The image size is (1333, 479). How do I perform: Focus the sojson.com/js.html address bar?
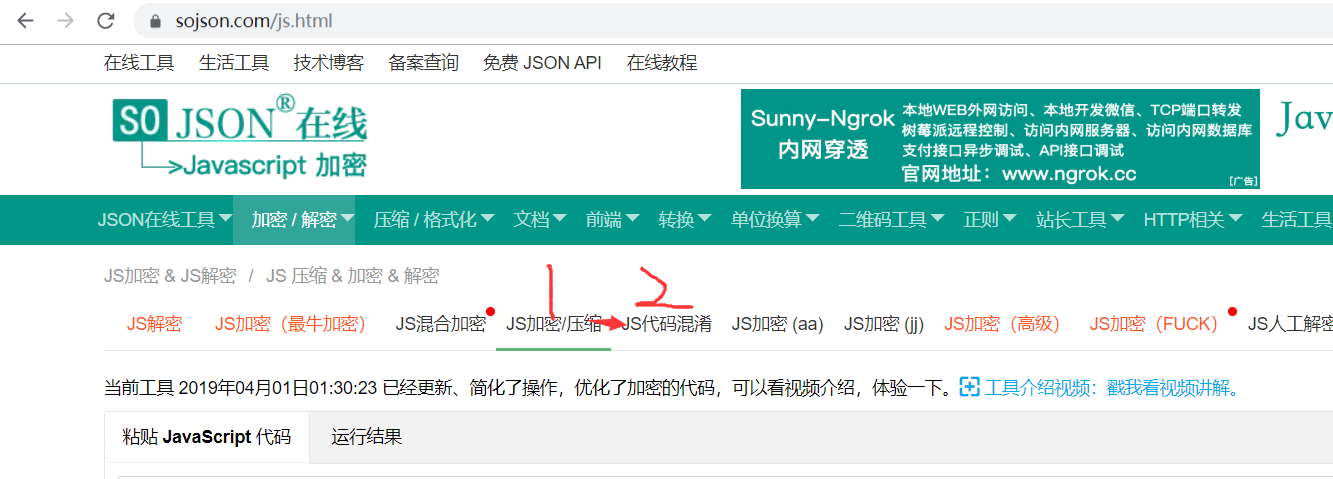[x=732, y=20]
